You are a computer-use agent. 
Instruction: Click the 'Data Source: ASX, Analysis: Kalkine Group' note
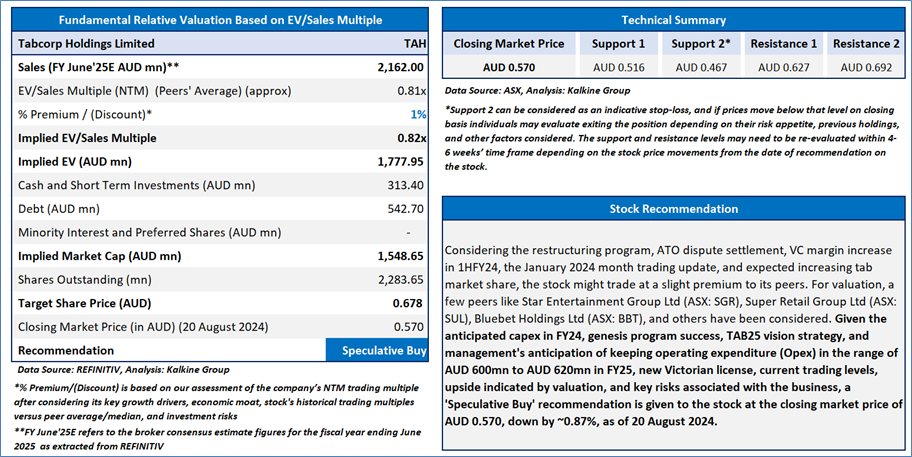point(537,91)
